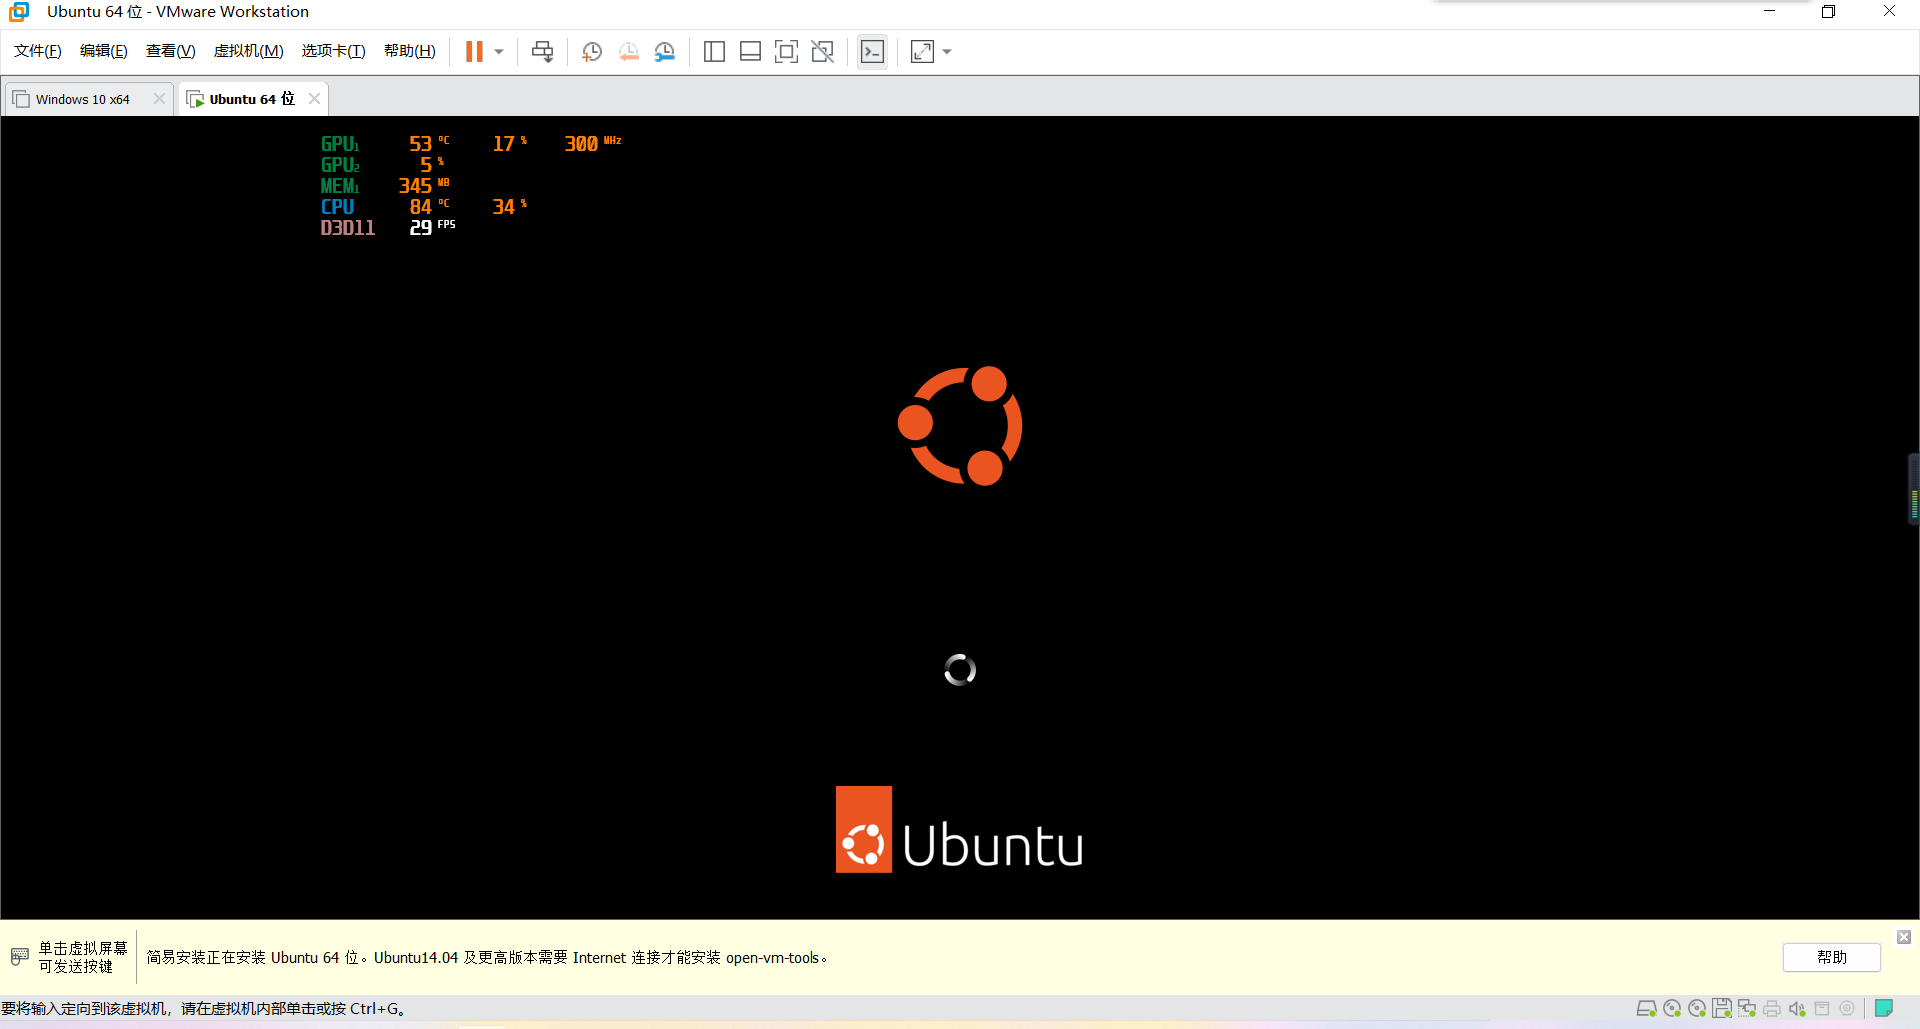Click the network adapter status icon
This screenshot has width=1920, height=1029.
pos(1747,1008)
